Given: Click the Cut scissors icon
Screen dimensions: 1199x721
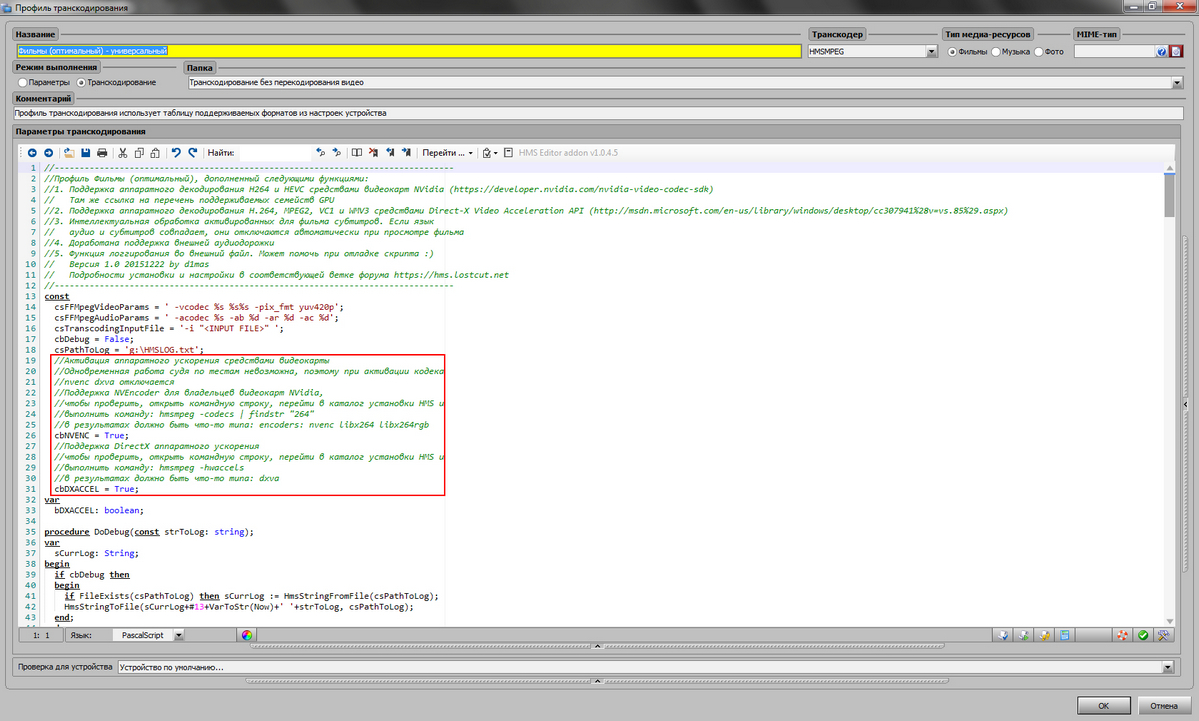Looking at the screenshot, I should pyautogui.click(x=123, y=153).
